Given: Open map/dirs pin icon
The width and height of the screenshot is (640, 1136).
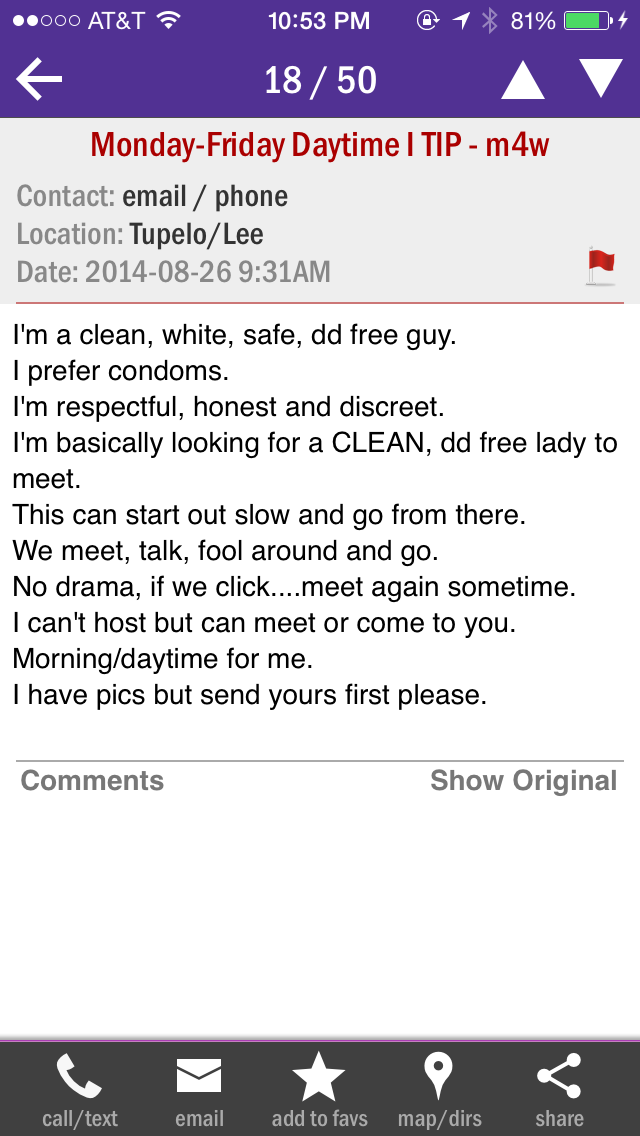Looking at the screenshot, I should 439,1076.
